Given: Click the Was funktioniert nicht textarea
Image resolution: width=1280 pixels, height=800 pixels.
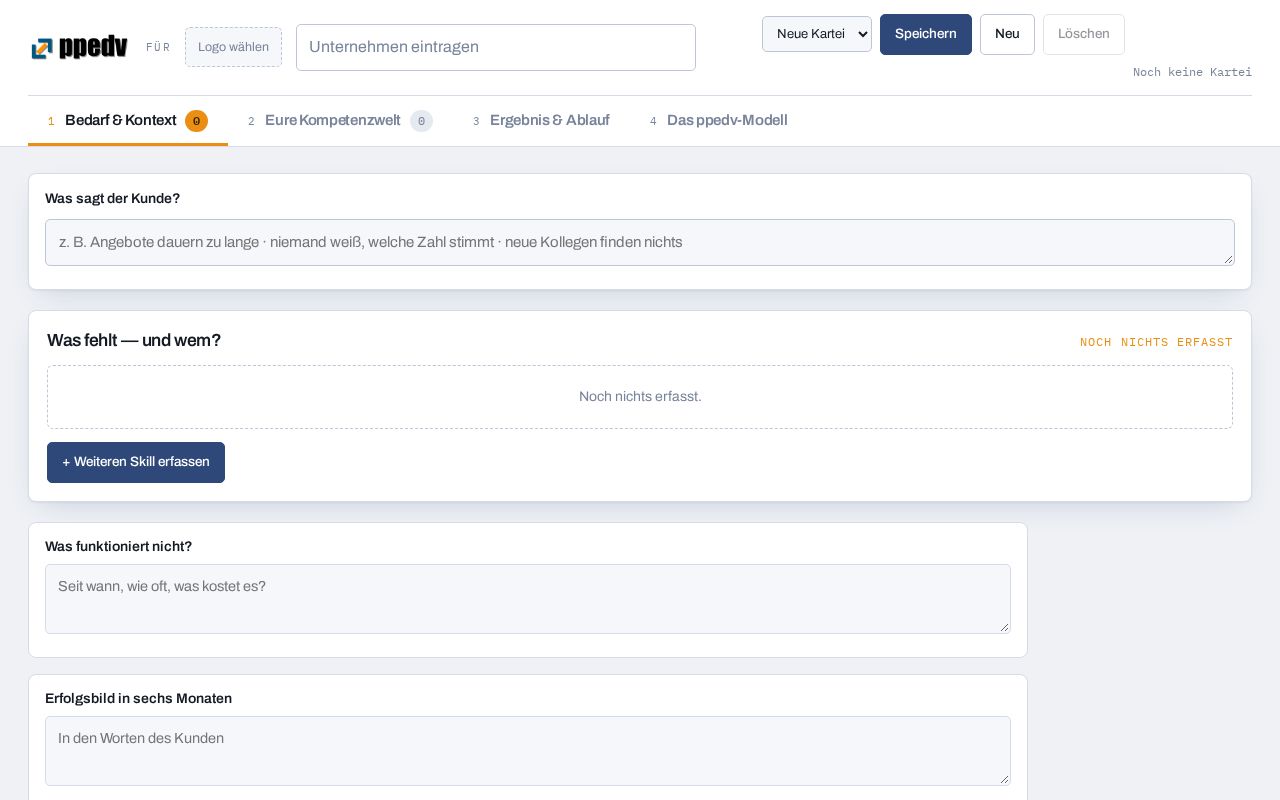Looking at the screenshot, I should click(528, 599).
